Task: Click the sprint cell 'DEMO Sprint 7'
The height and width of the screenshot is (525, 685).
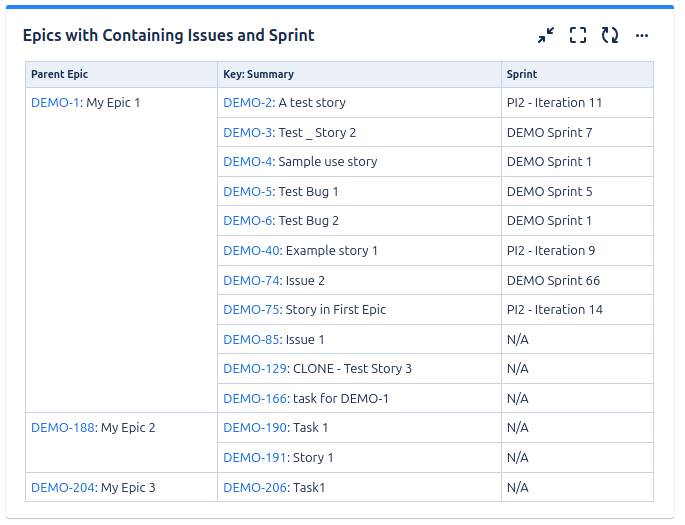Action: coord(577,132)
